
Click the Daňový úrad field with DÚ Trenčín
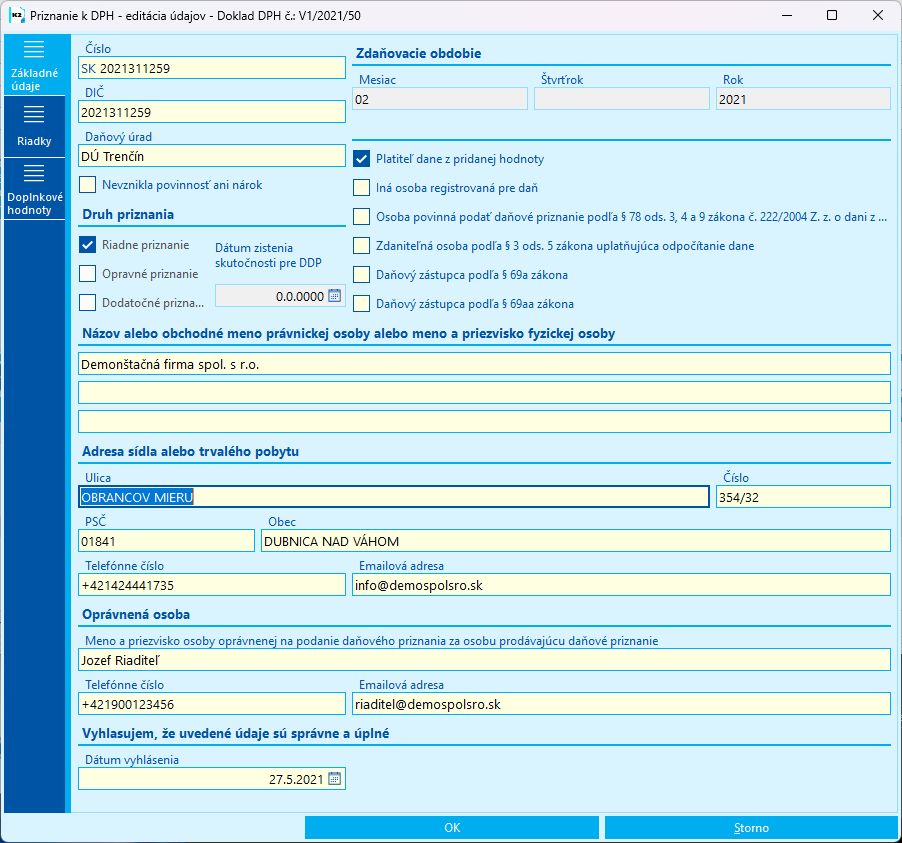tap(212, 156)
